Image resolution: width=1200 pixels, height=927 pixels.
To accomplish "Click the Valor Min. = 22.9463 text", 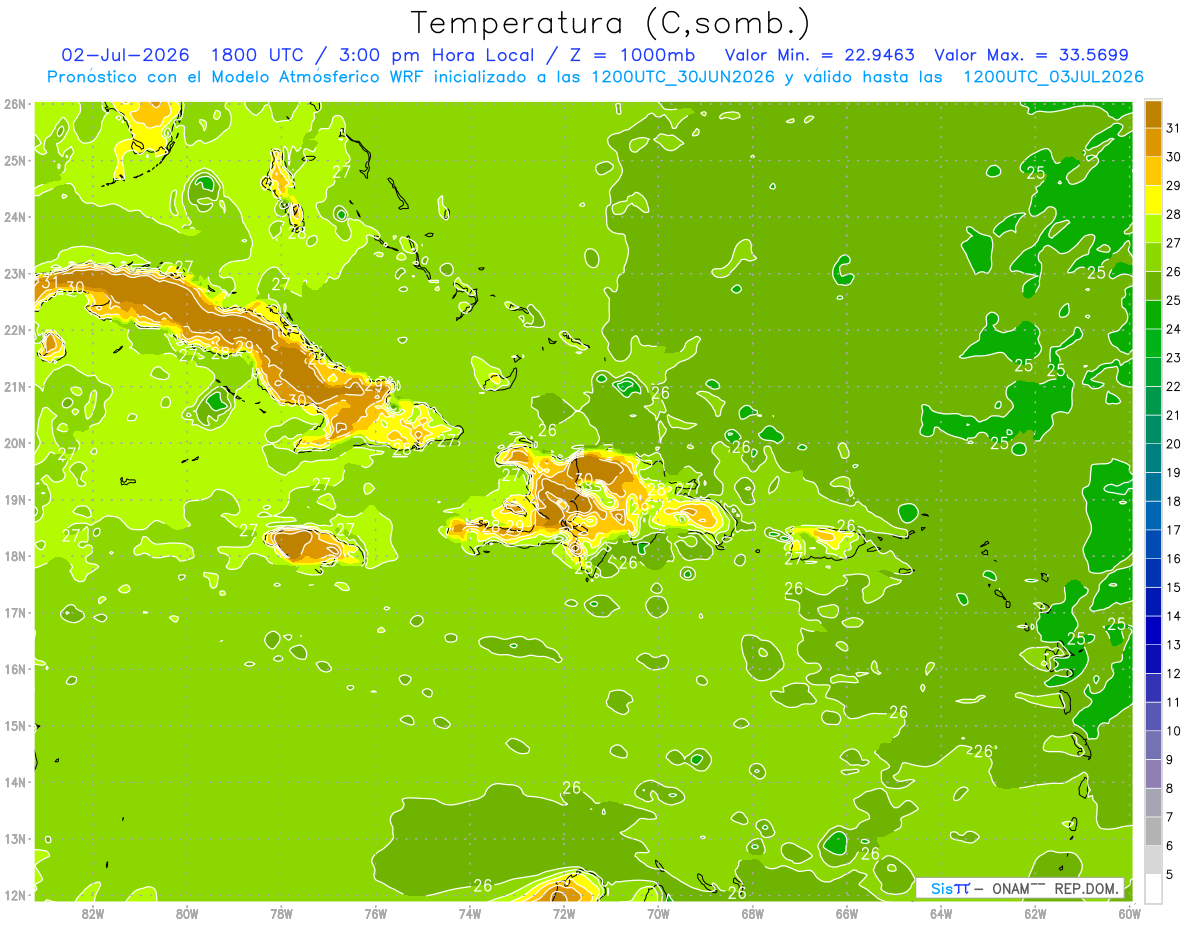I will click(x=820, y=55).
